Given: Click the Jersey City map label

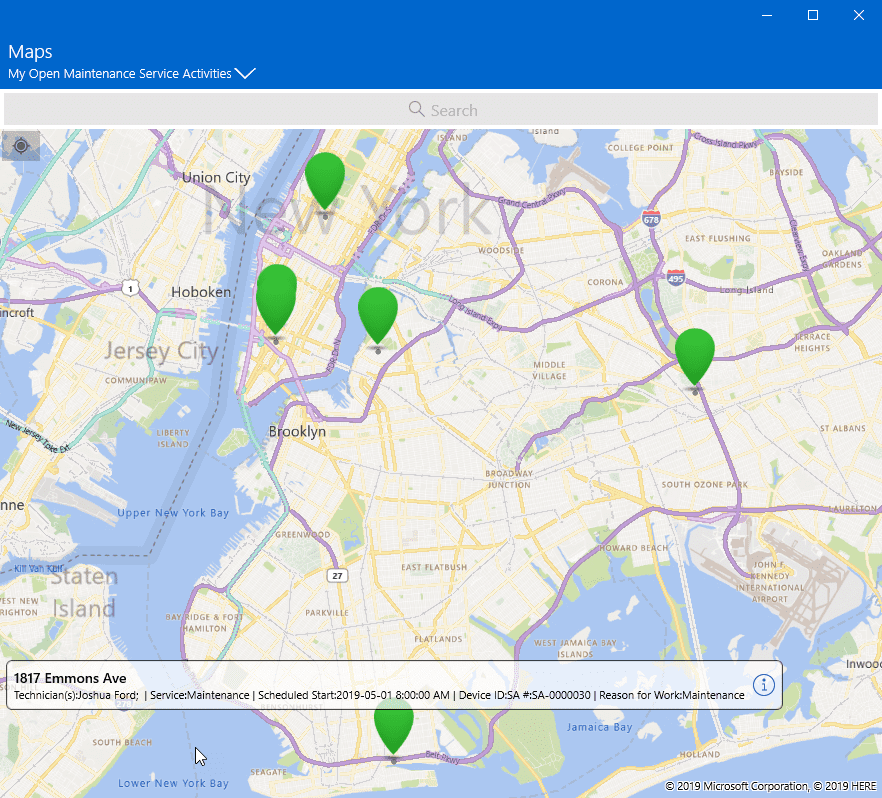Looking at the screenshot, I should (161, 351).
